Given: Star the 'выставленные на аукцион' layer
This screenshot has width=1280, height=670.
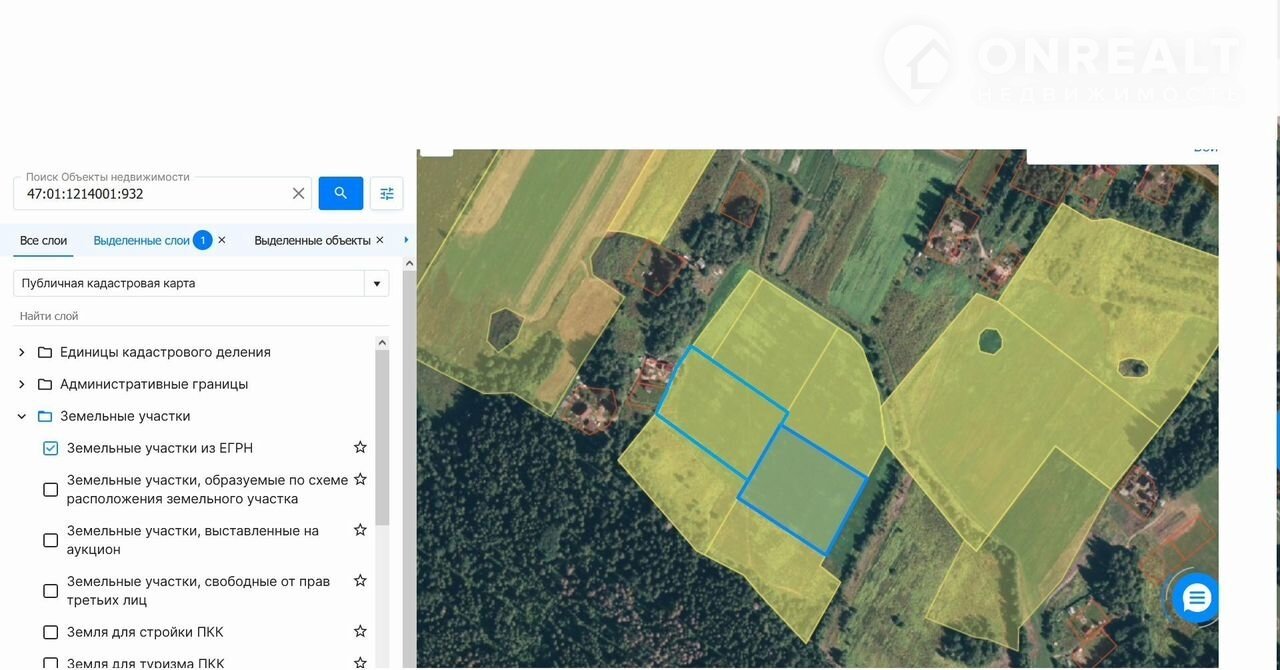Looking at the screenshot, I should [x=360, y=530].
